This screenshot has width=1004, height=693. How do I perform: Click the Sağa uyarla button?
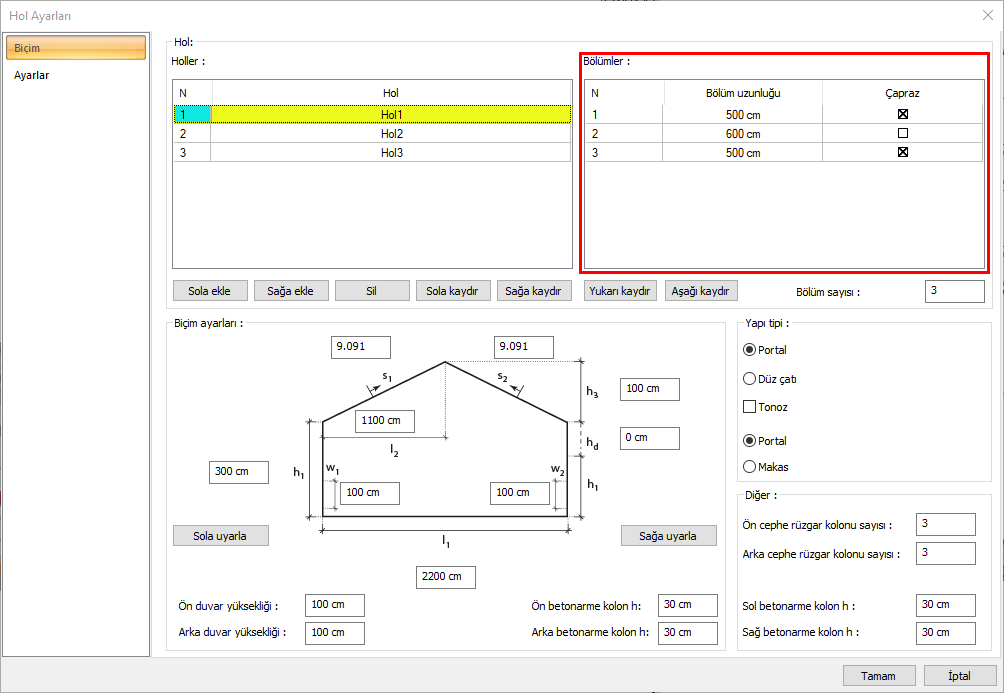click(668, 536)
